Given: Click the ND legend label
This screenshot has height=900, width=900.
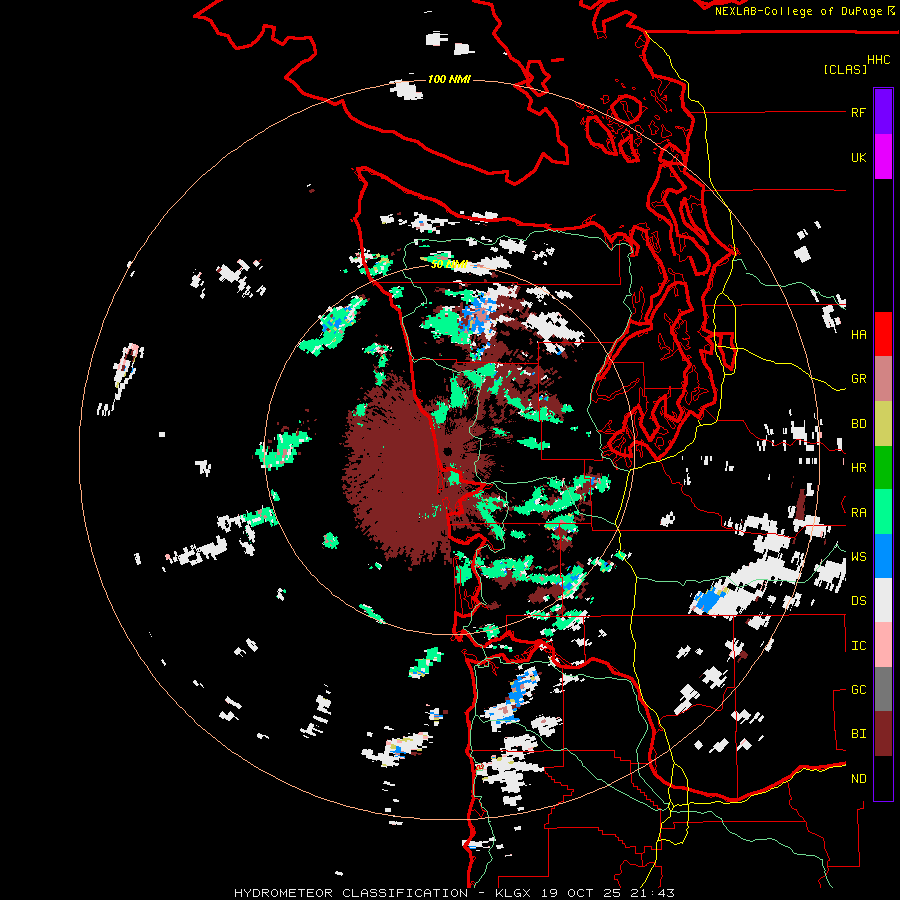Looking at the screenshot, I should [x=858, y=779].
